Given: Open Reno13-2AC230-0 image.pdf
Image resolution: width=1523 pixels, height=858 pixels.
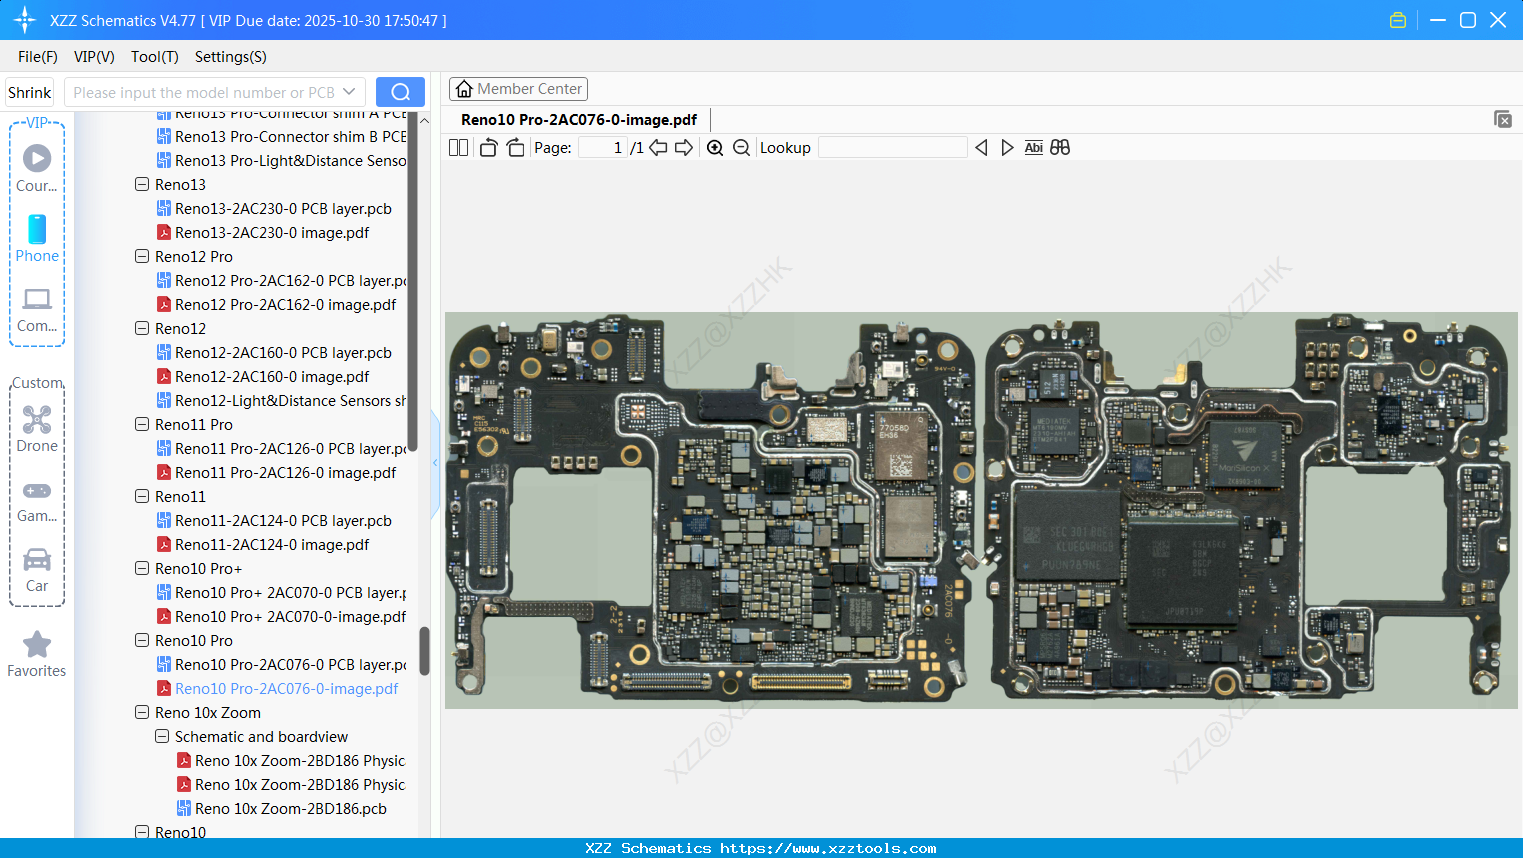Looking at the screenshot, I should point(271,232).
